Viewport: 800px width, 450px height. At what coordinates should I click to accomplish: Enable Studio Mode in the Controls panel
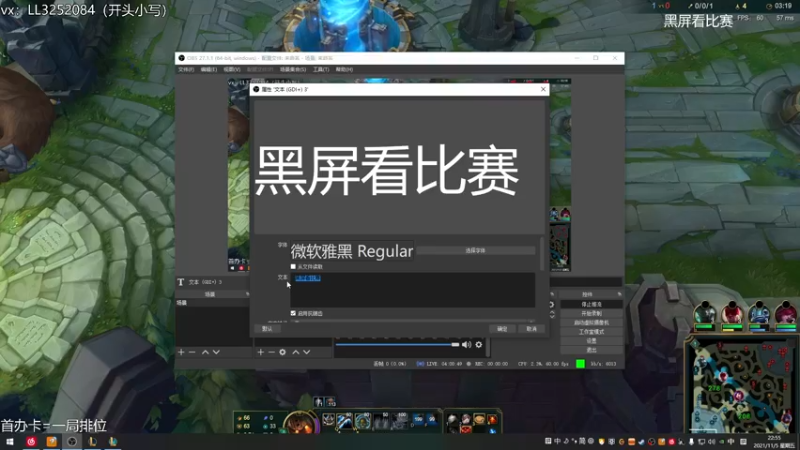(591, 332)
